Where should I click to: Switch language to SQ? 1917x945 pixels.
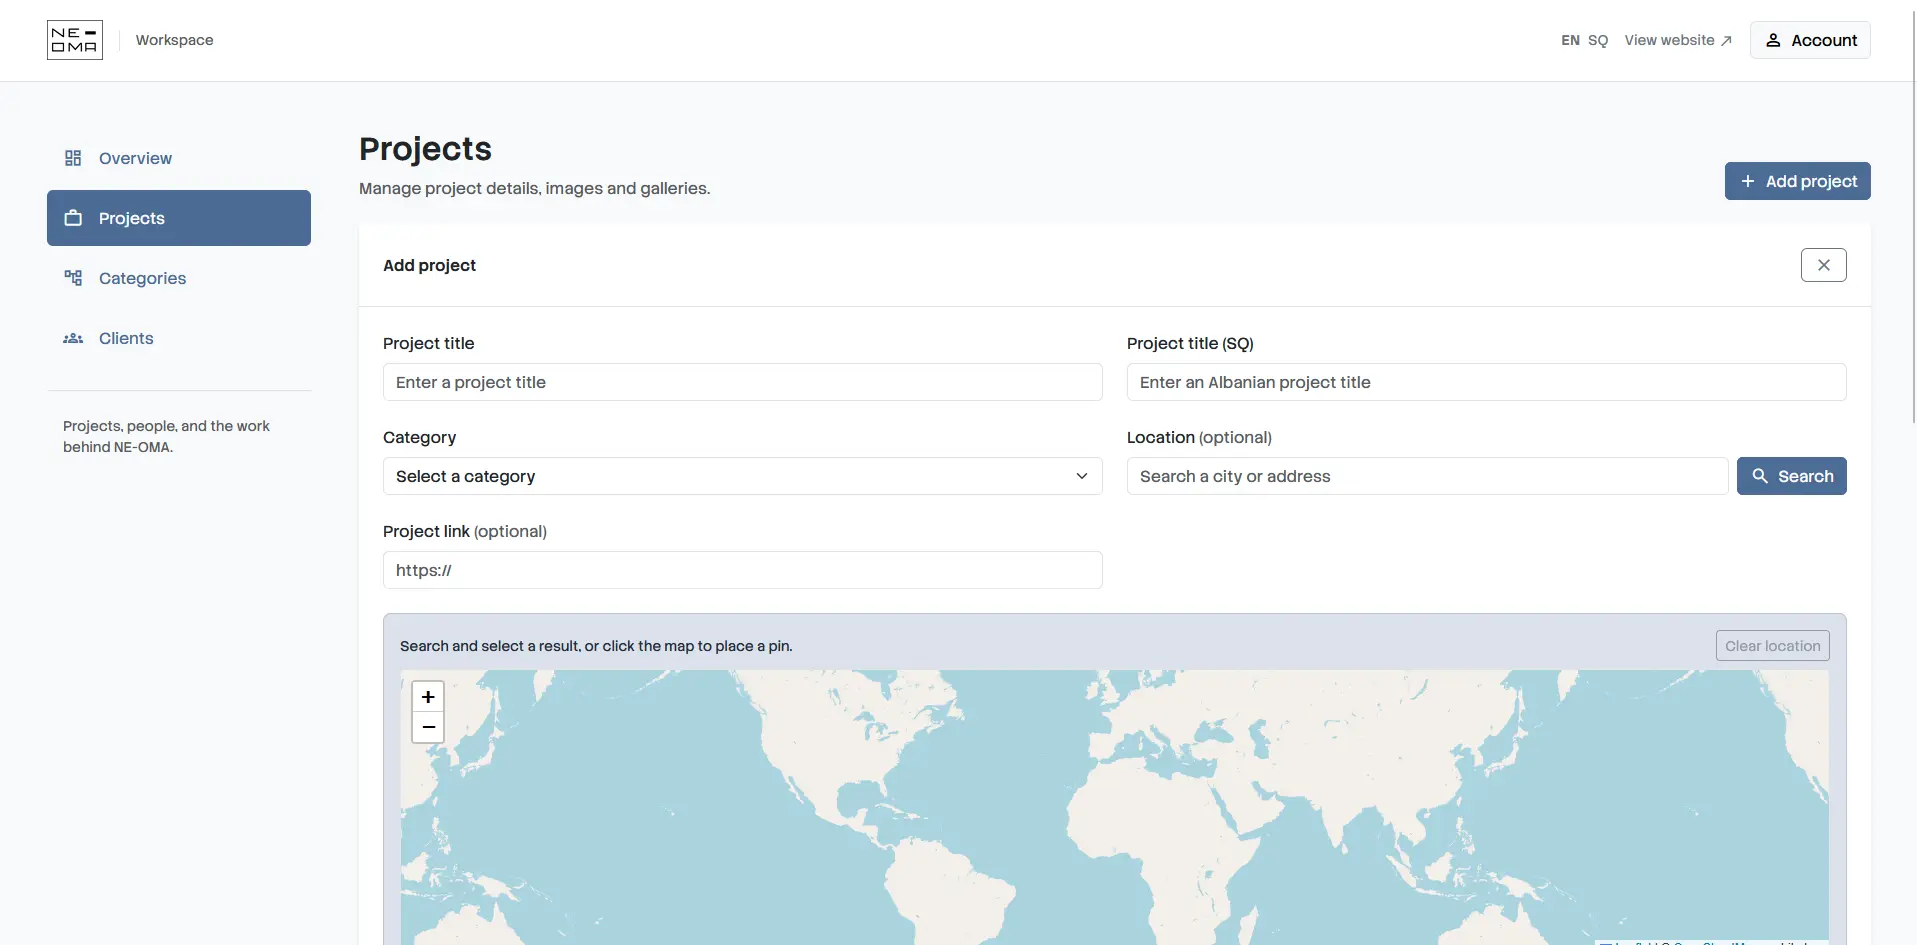pyautogui.click(x=1598, y=40)
